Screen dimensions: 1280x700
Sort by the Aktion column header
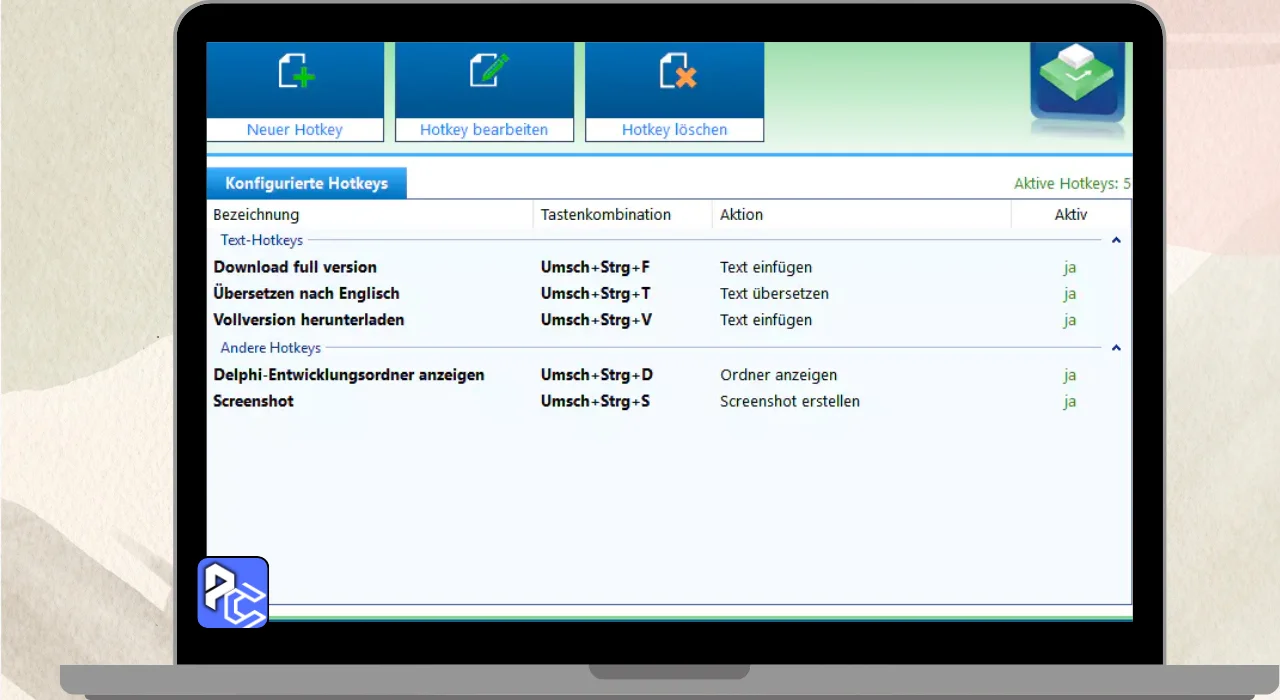pos(741,215)
